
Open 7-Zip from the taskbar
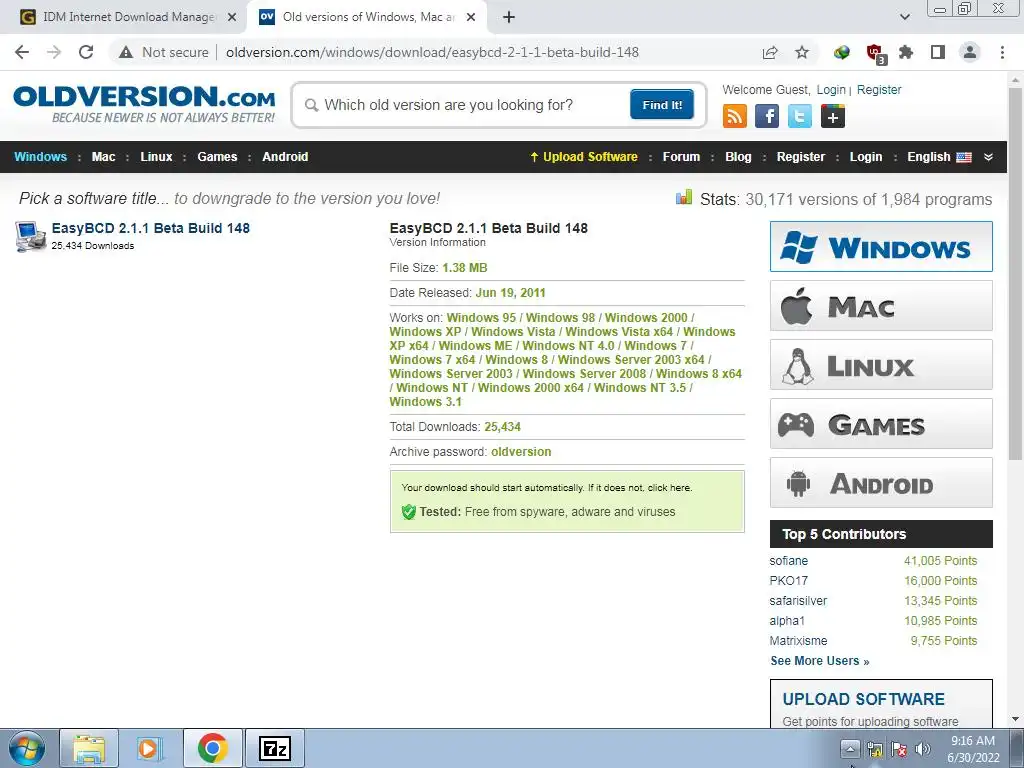[275, 748]
